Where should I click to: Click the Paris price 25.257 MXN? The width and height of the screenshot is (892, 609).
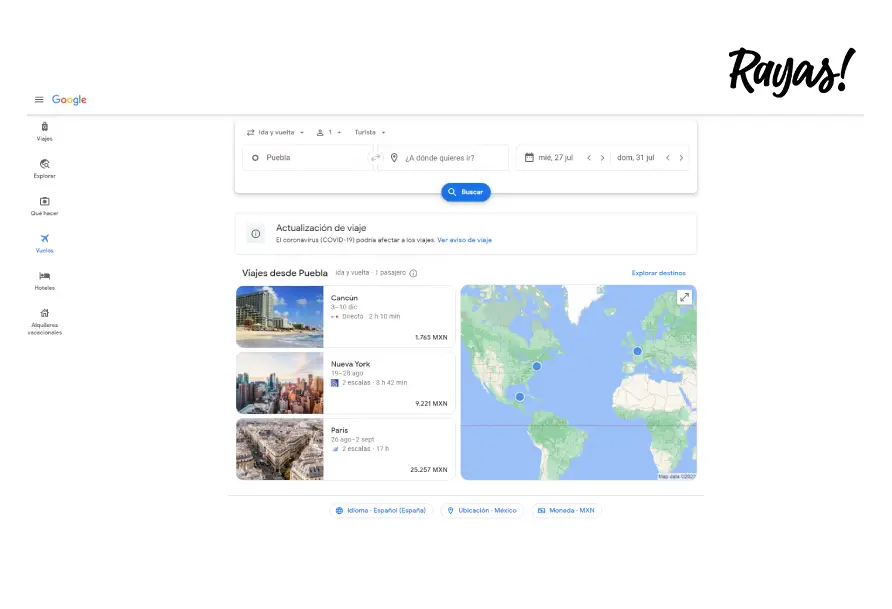click(429, 470)
